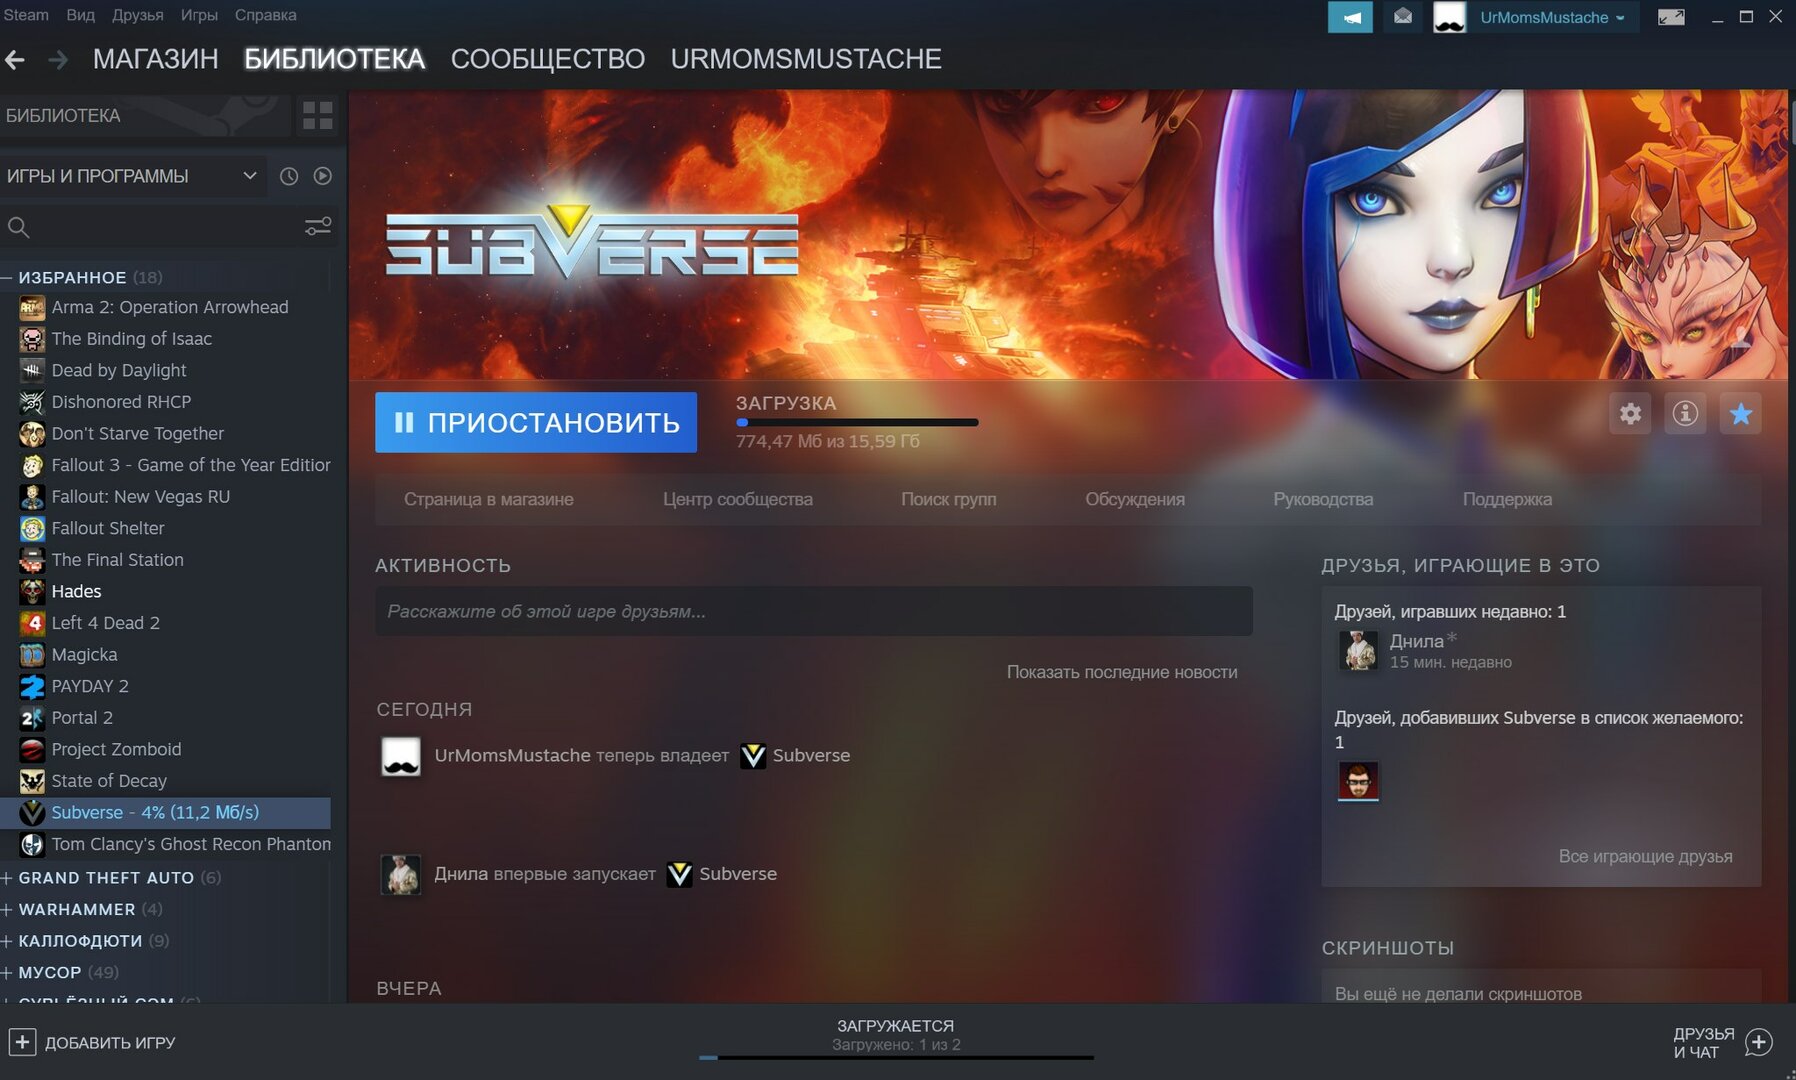Switch to the МАГАЗИН tab
Image resolution: width=1796 pixels, height=1080 pixels.
pos(156,59)
